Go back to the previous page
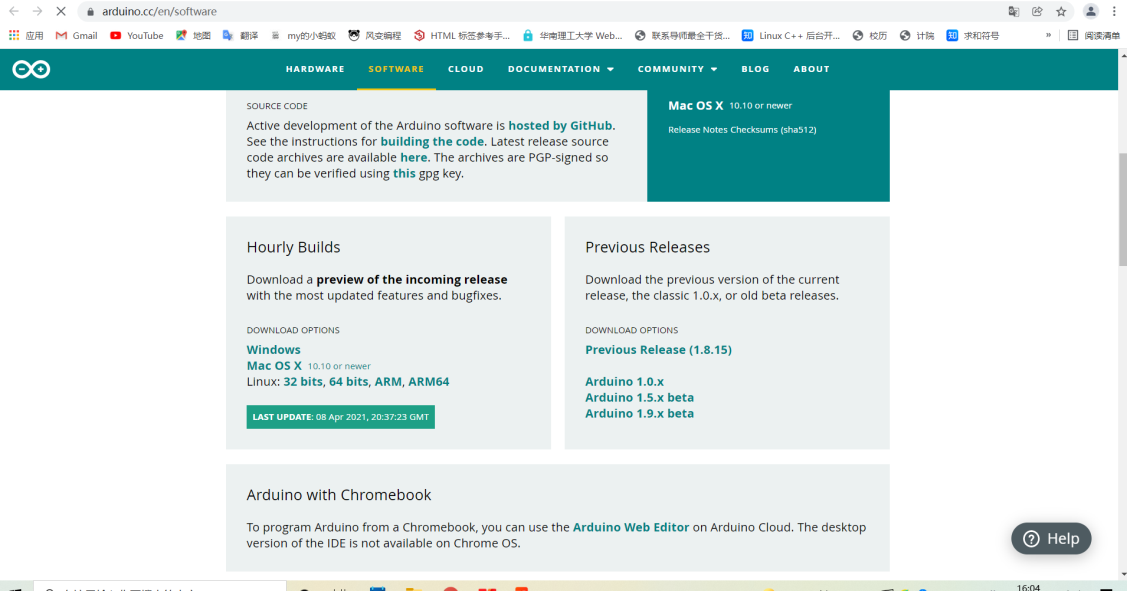The height and width of the screenshot is (591, 1127). 14,12
